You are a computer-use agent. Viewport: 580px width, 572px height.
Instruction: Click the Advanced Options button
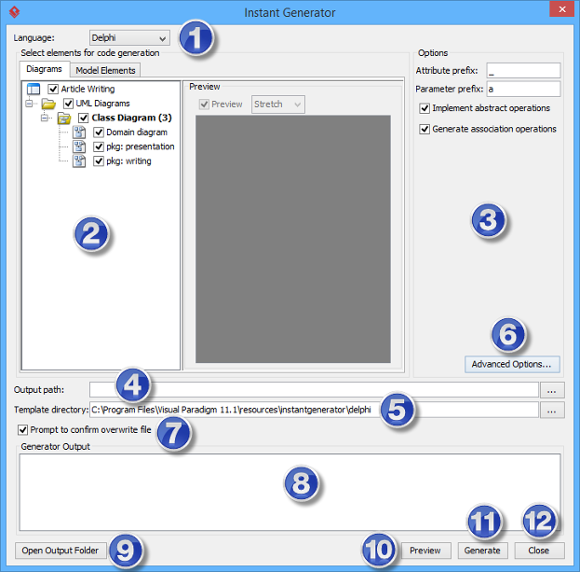click(x=512, y=364)
